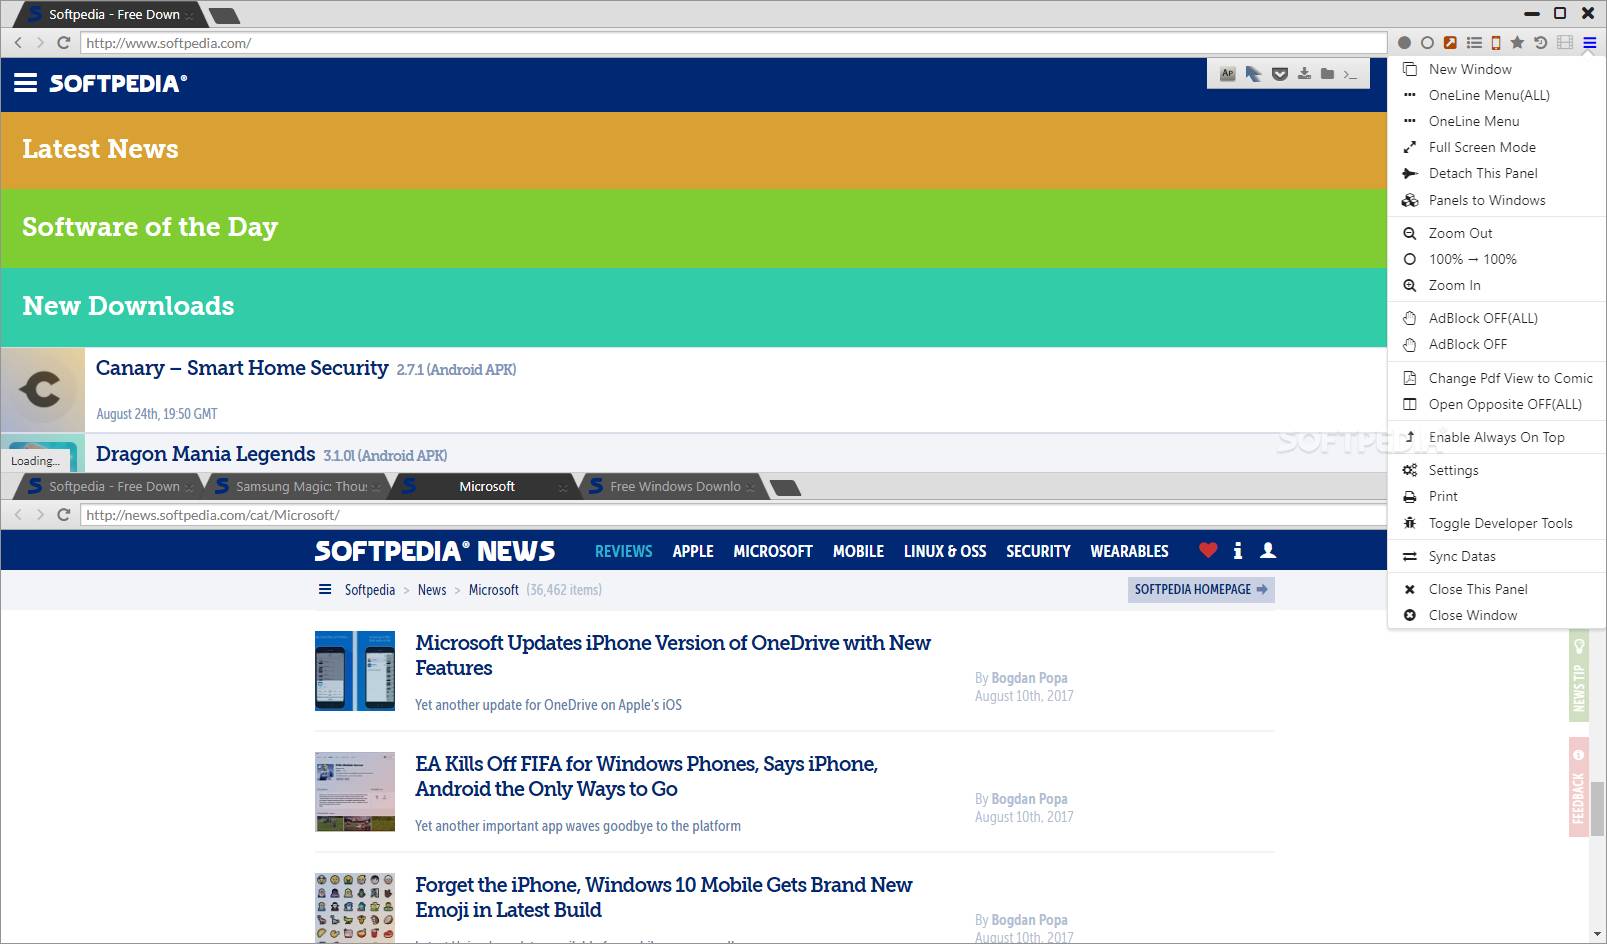Reload the bottom panel page
Image resolution: width=1607 pixels, height=944 pixels.
tap(64, 514)
